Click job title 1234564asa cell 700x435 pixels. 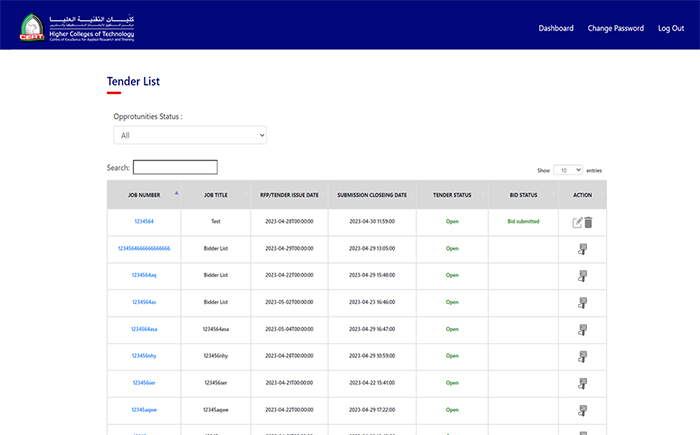[x=216, y=329]
